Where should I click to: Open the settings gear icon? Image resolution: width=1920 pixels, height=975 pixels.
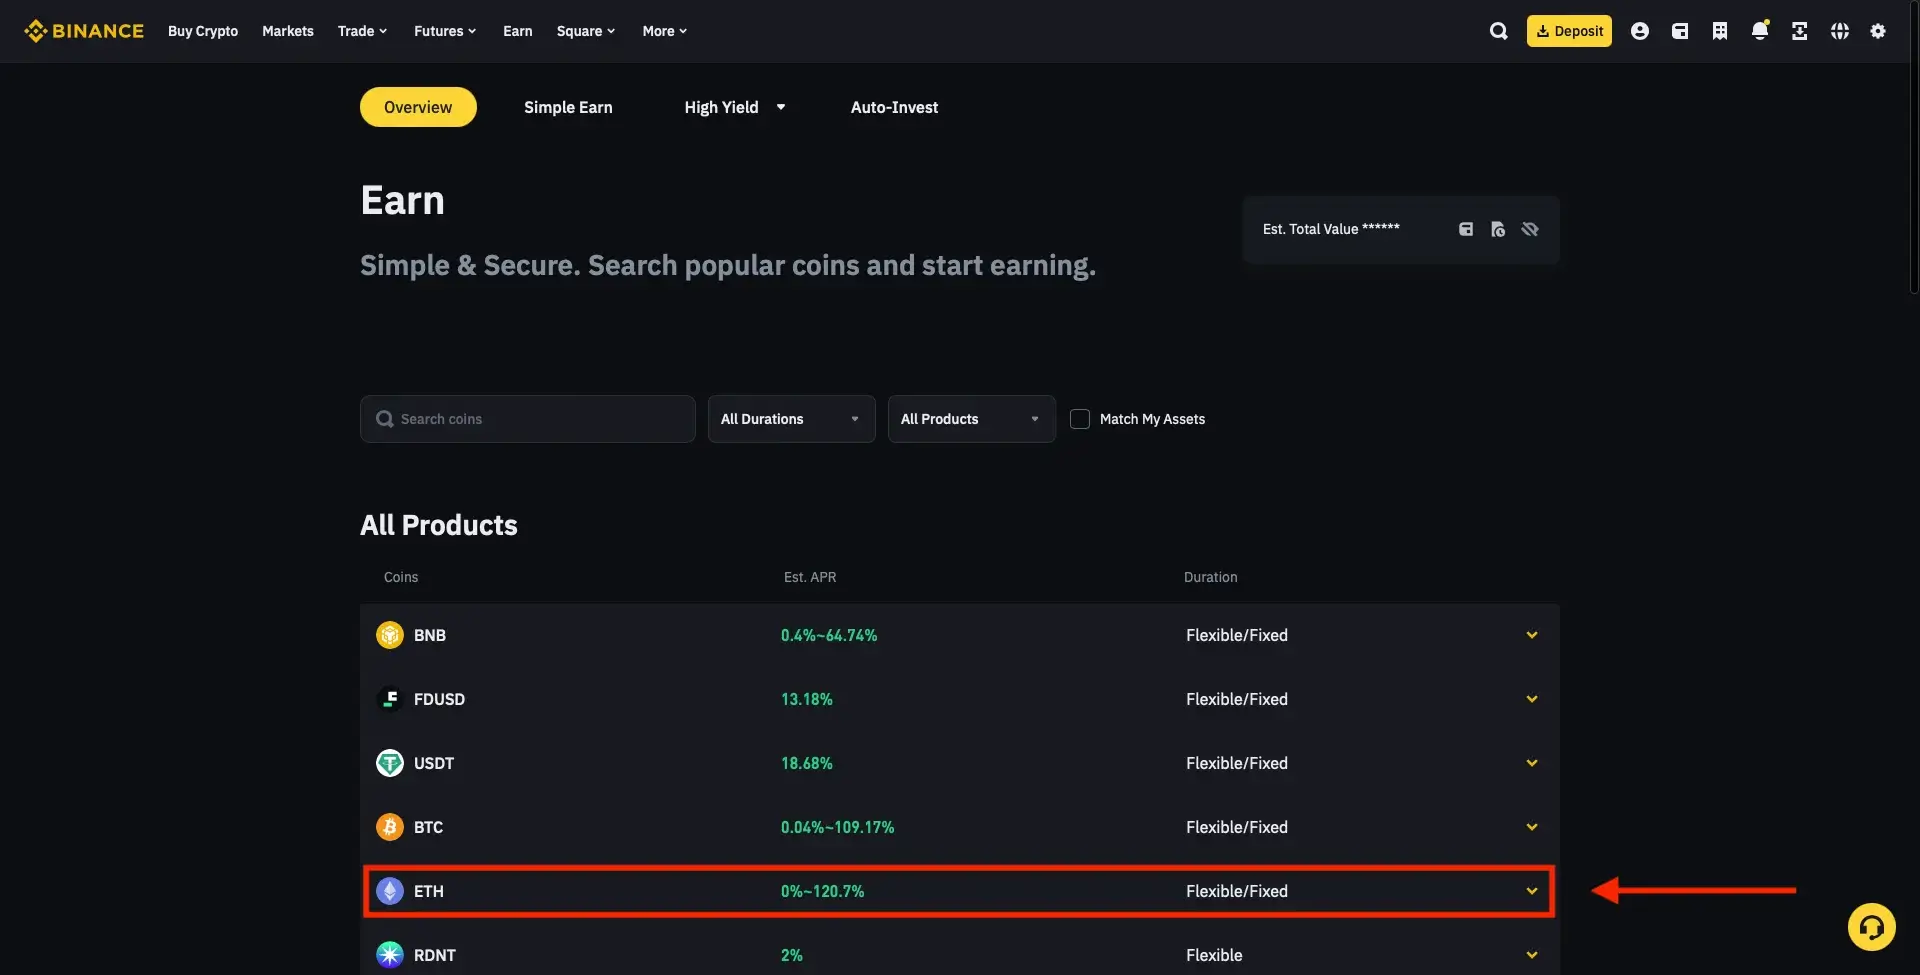(1878, 31)
